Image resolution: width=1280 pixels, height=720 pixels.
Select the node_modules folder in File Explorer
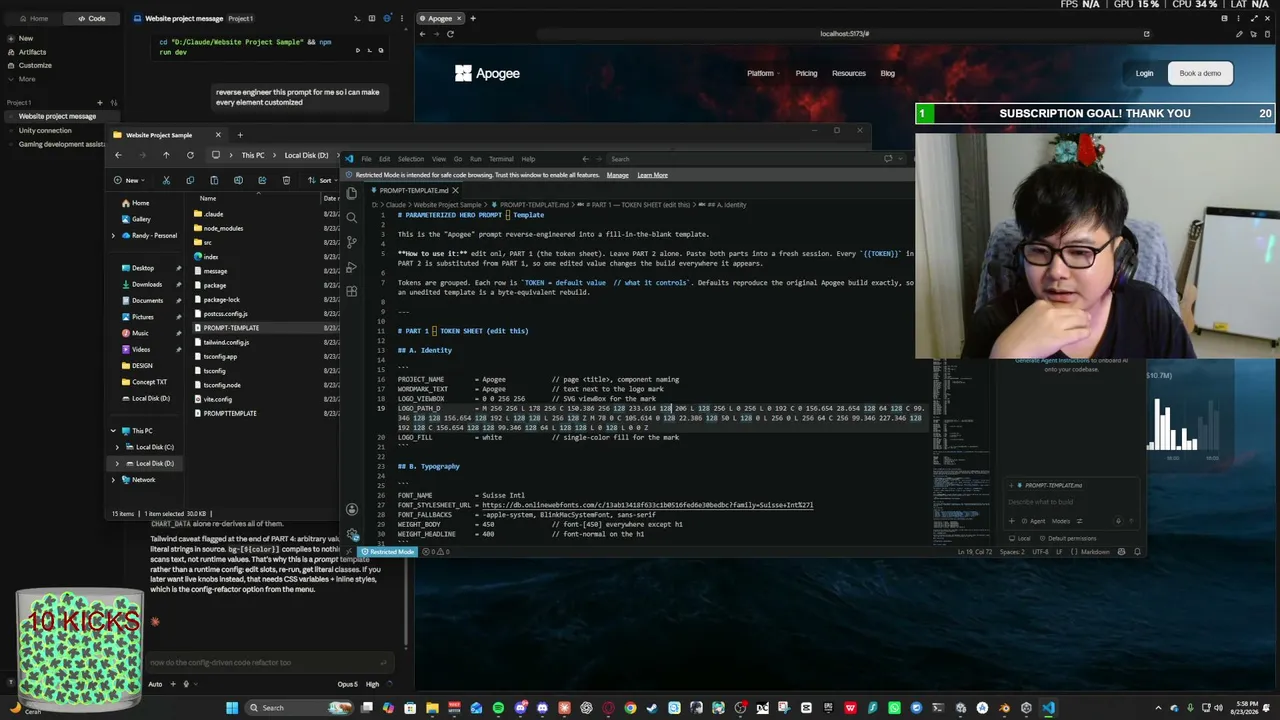(223, 228)
